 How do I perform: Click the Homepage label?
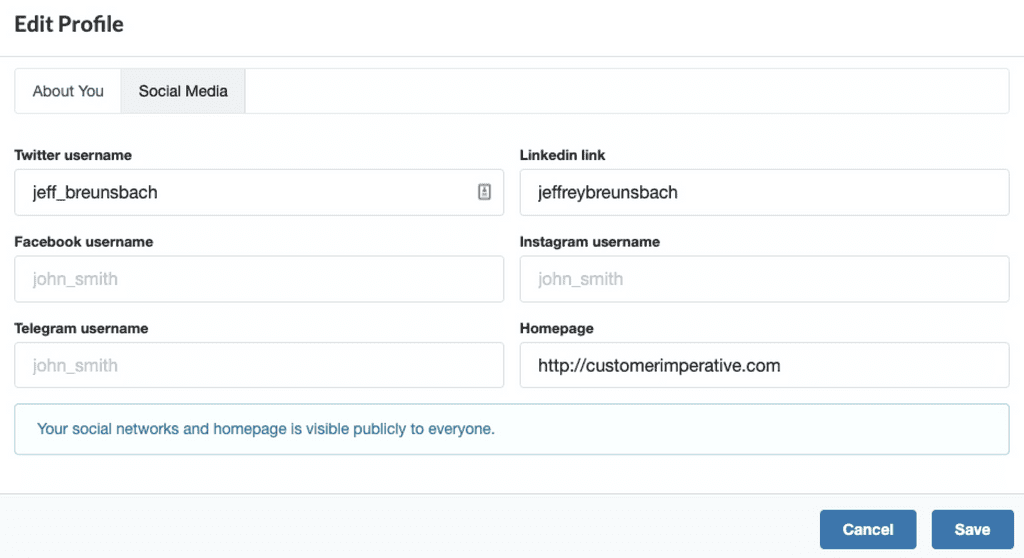(x=556, y=328)
